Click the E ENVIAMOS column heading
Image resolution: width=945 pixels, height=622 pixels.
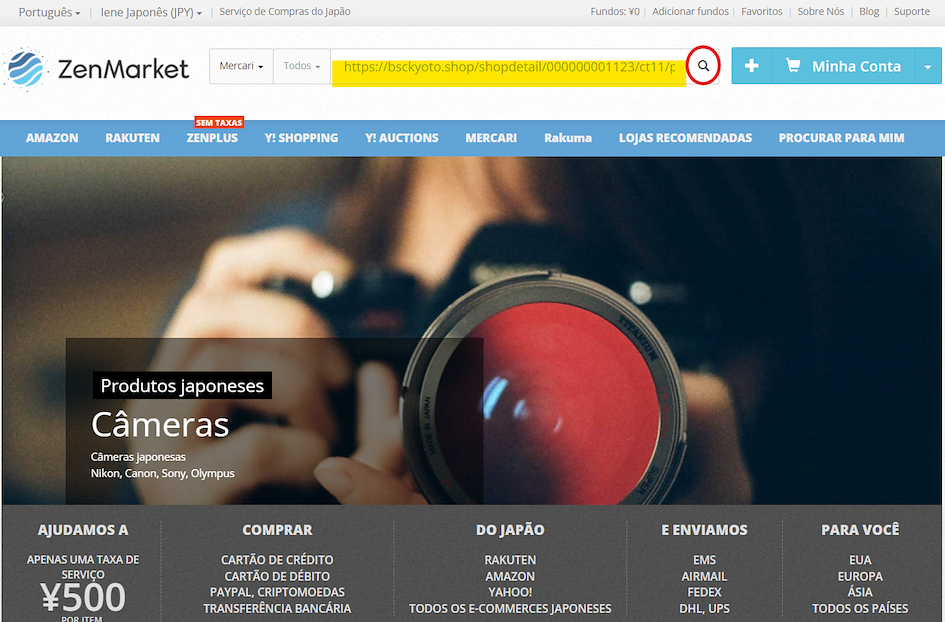point(705,530)
